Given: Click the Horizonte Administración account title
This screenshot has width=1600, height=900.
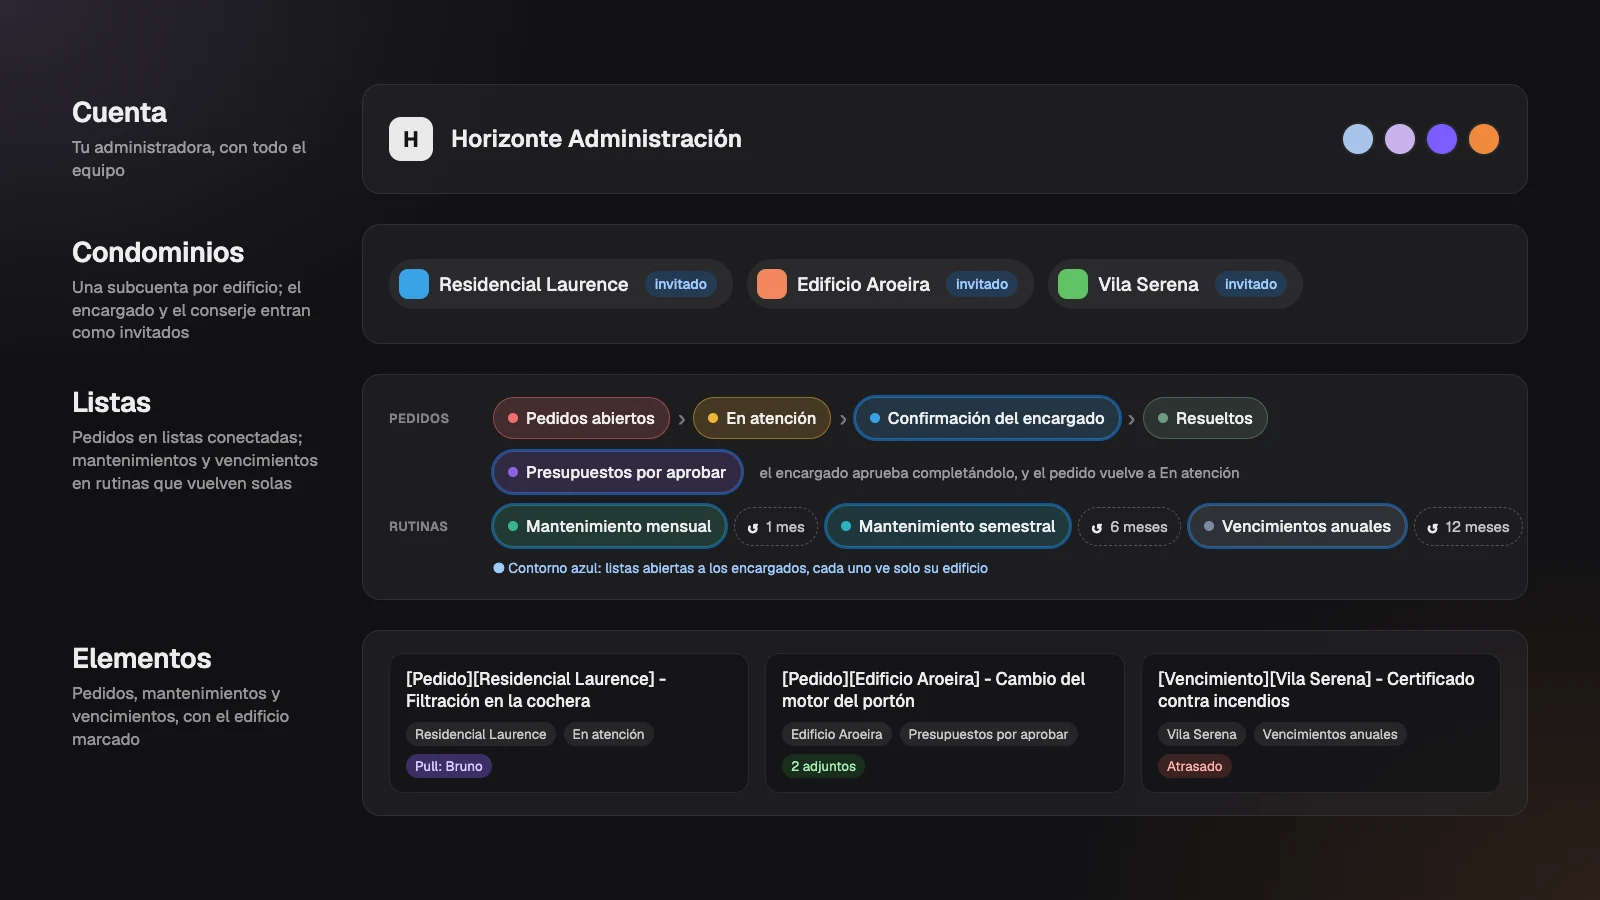Looking at the screenshot, I should pyautogui.click(x=596, y=139).
